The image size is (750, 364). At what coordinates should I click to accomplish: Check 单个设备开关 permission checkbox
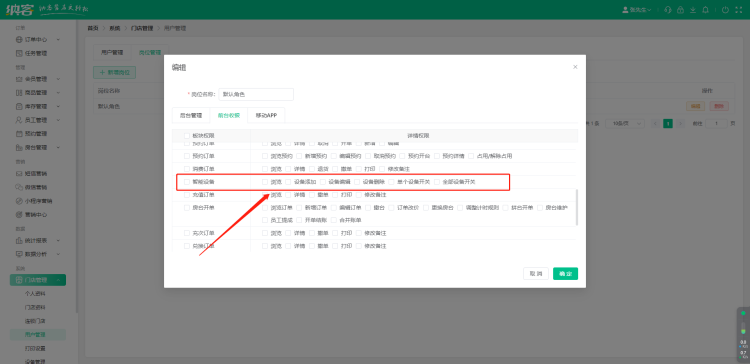pyautogui.click(x=391, y=182)
